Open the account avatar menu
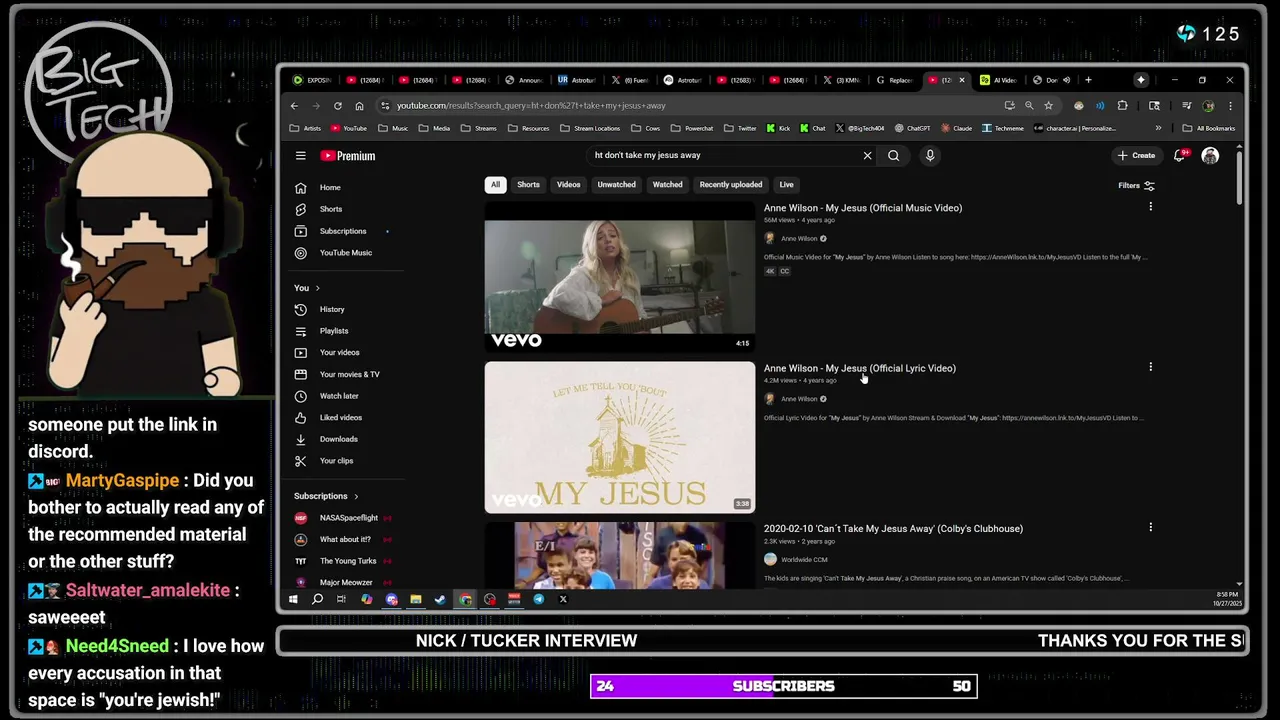The image size is (1280, 720). (x=1210, y=155)
